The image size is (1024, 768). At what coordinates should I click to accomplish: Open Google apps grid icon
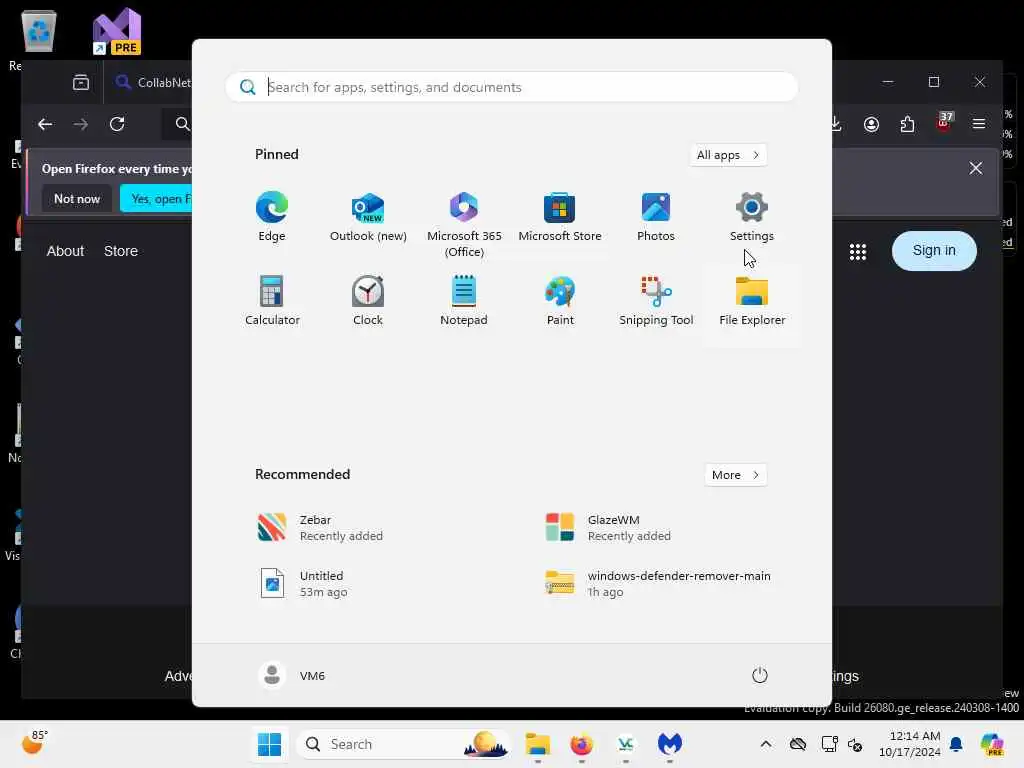coord(857,251)
